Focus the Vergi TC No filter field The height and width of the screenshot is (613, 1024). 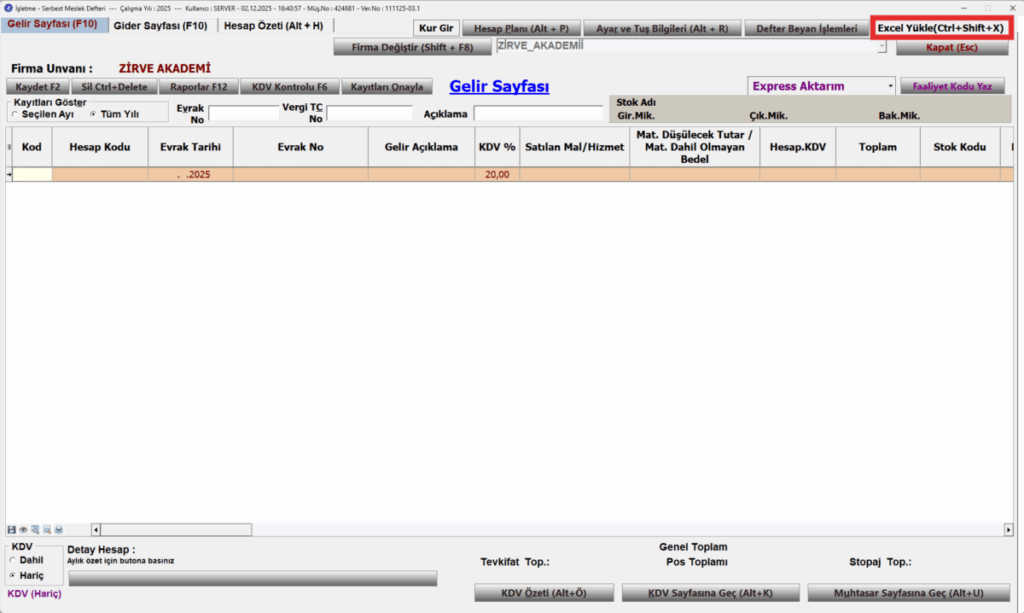(370, 113)
